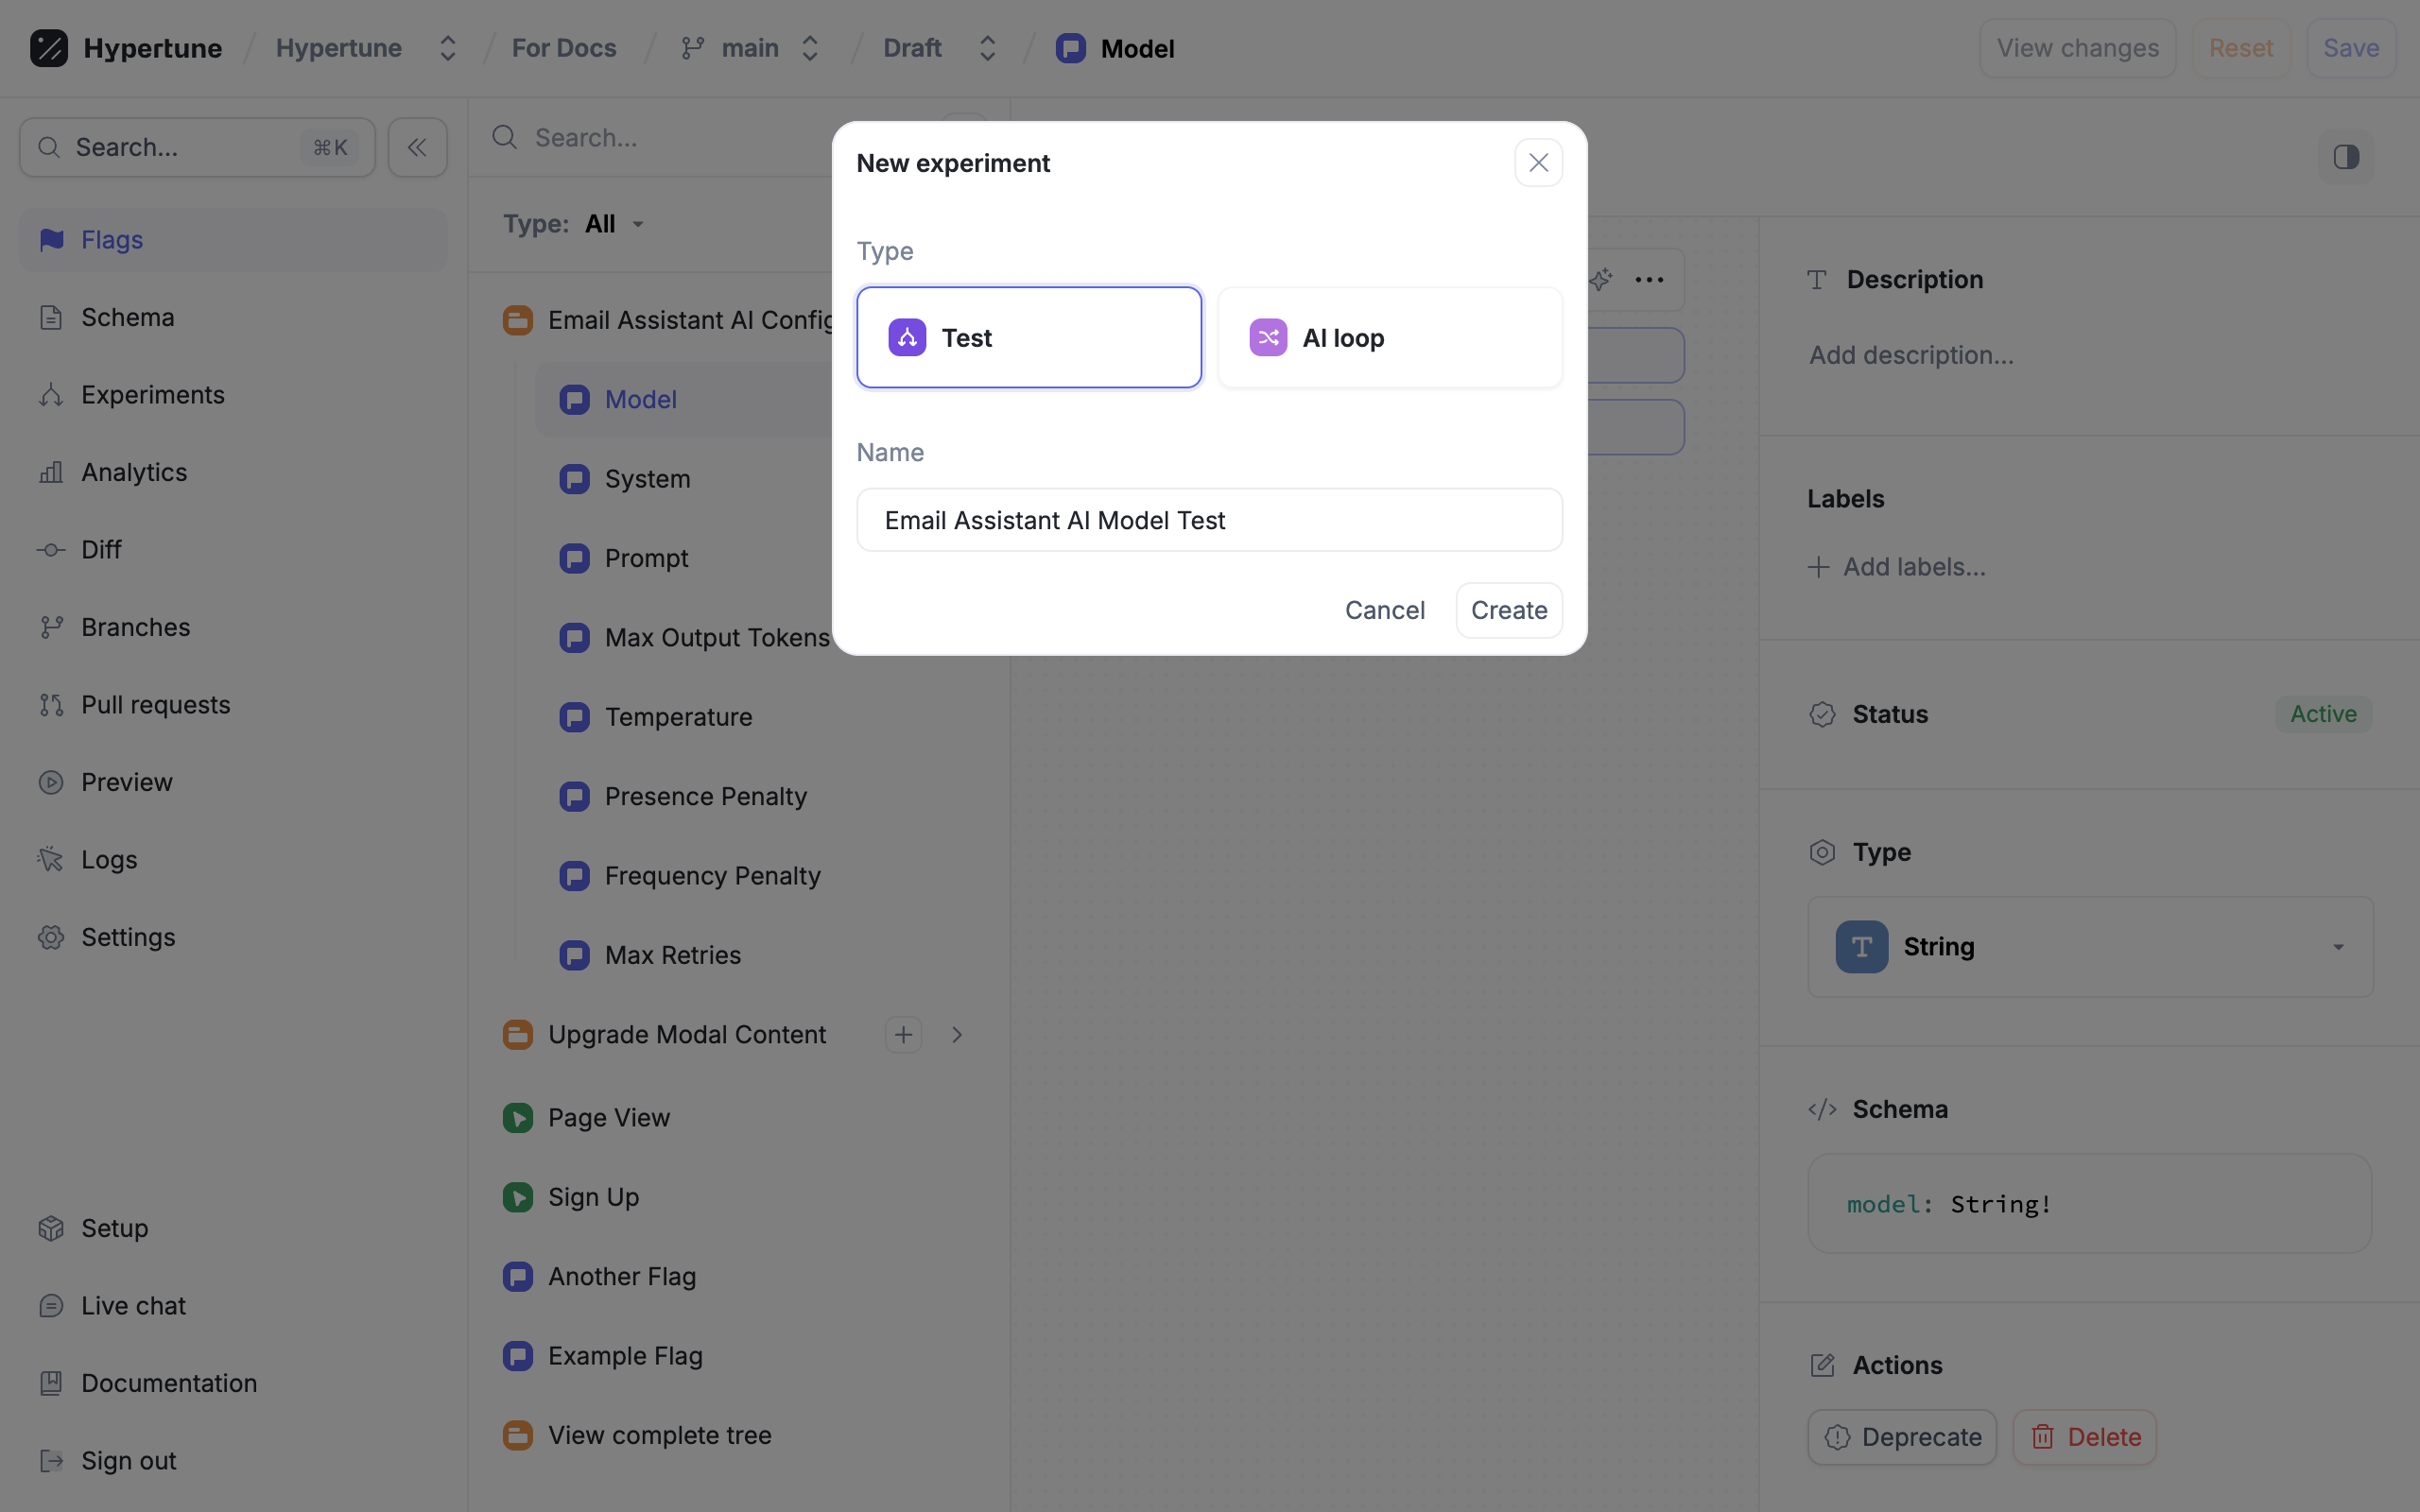Select the AI loop experiment type

point(1389,338)
